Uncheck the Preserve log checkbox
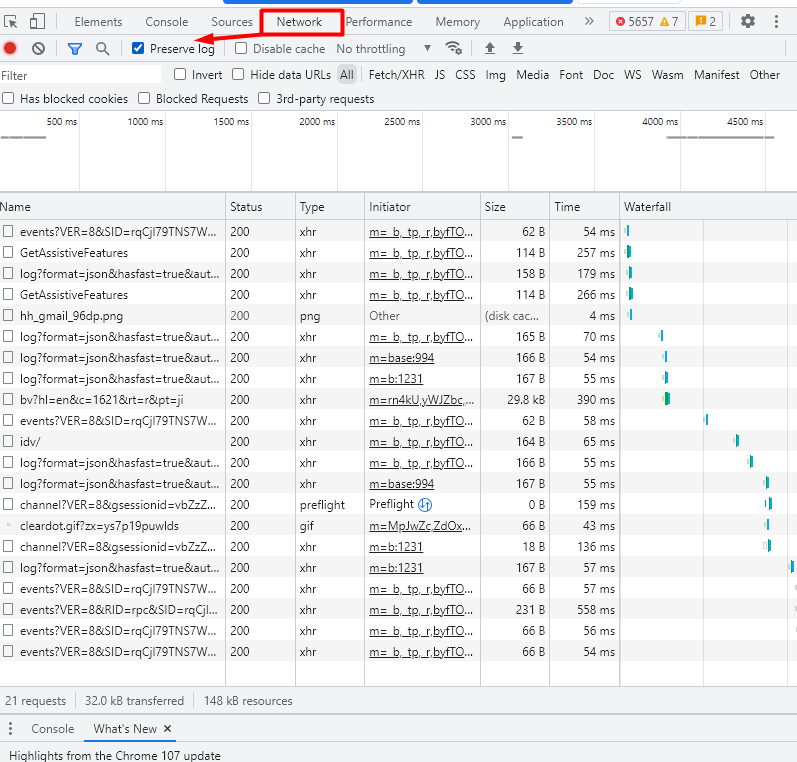Viewport: 797px width, 762px height. pyautogui.click(x=139, y=48)
